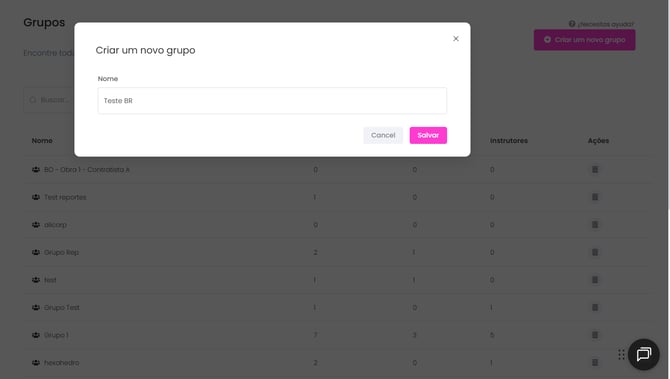The height and width of the screenshot is (379, 670).
Task: Click the help question mark icon
Action: click(x=572, y=24)
